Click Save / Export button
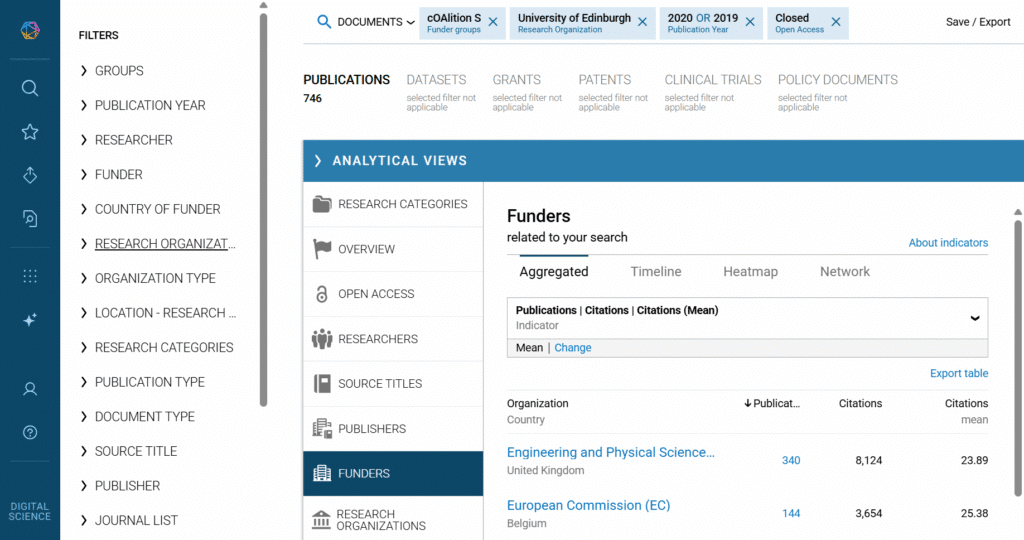The height and width of the screenshot is (540, 1024). (978, 22)
